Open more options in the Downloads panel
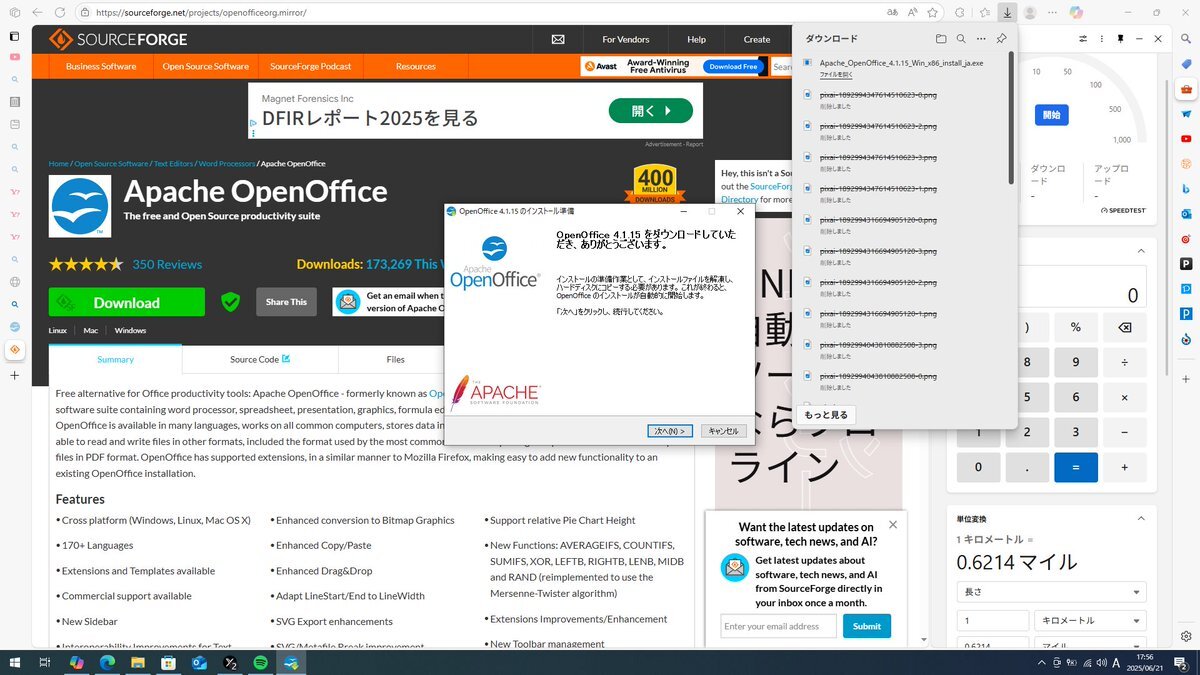1200x675 pixels. [x=981, y=39]
